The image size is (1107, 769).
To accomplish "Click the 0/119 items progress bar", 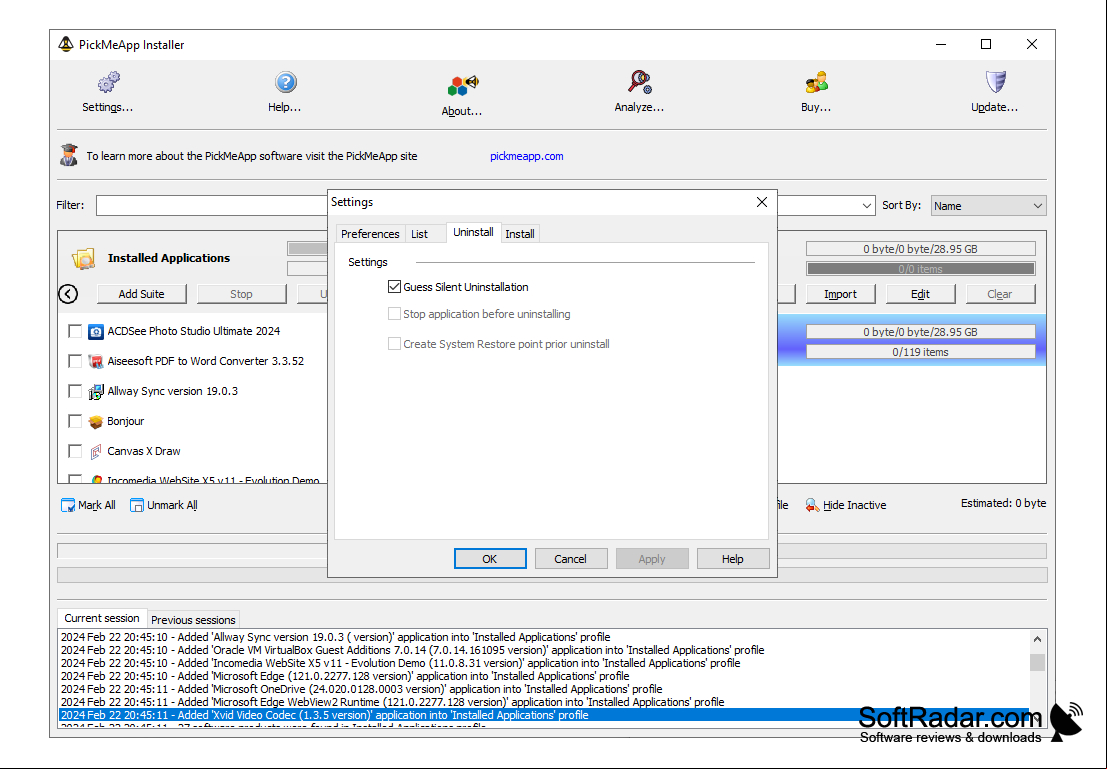I will (x=921, y=352).
